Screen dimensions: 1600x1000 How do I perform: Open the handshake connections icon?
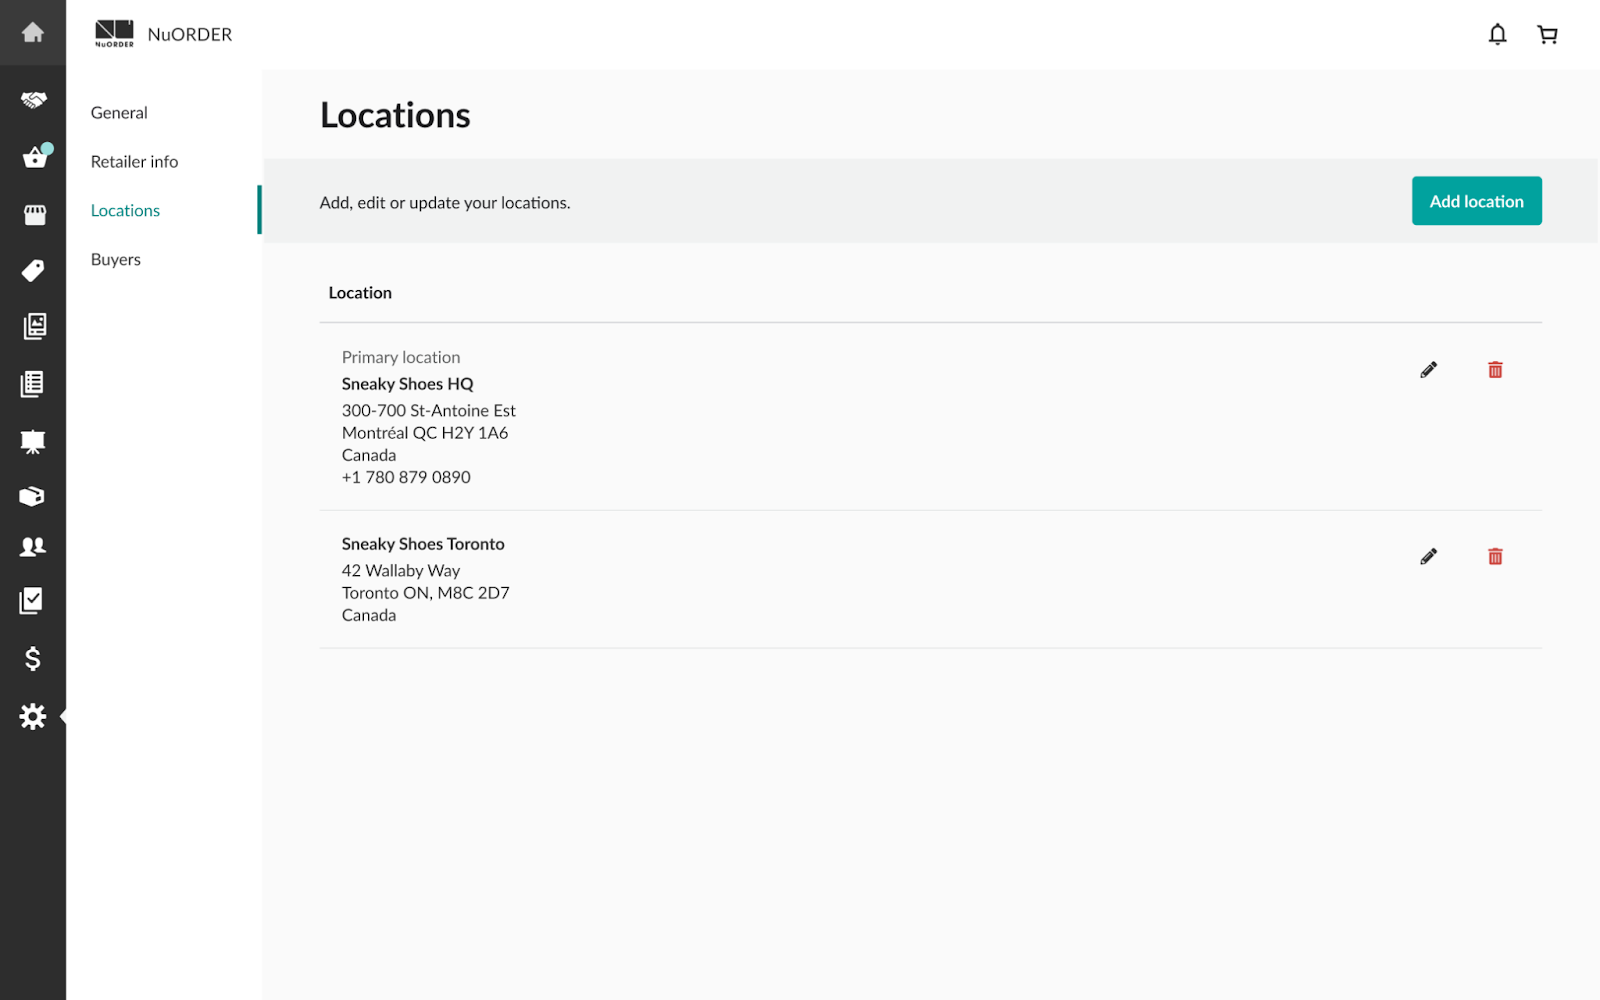pyautogui.click(x=33, y=100)
